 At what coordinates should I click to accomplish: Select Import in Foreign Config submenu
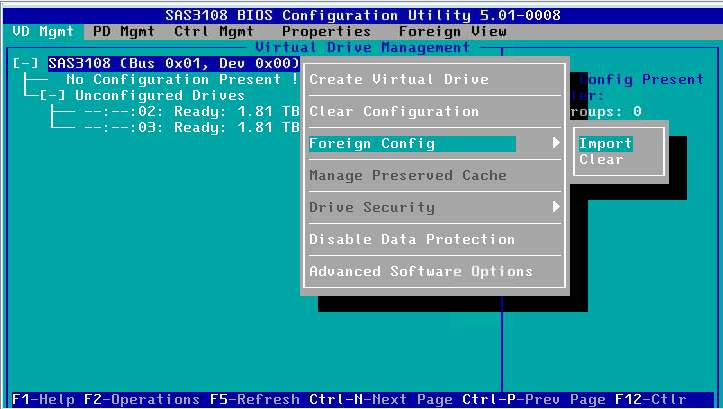(x=605, y=143)
